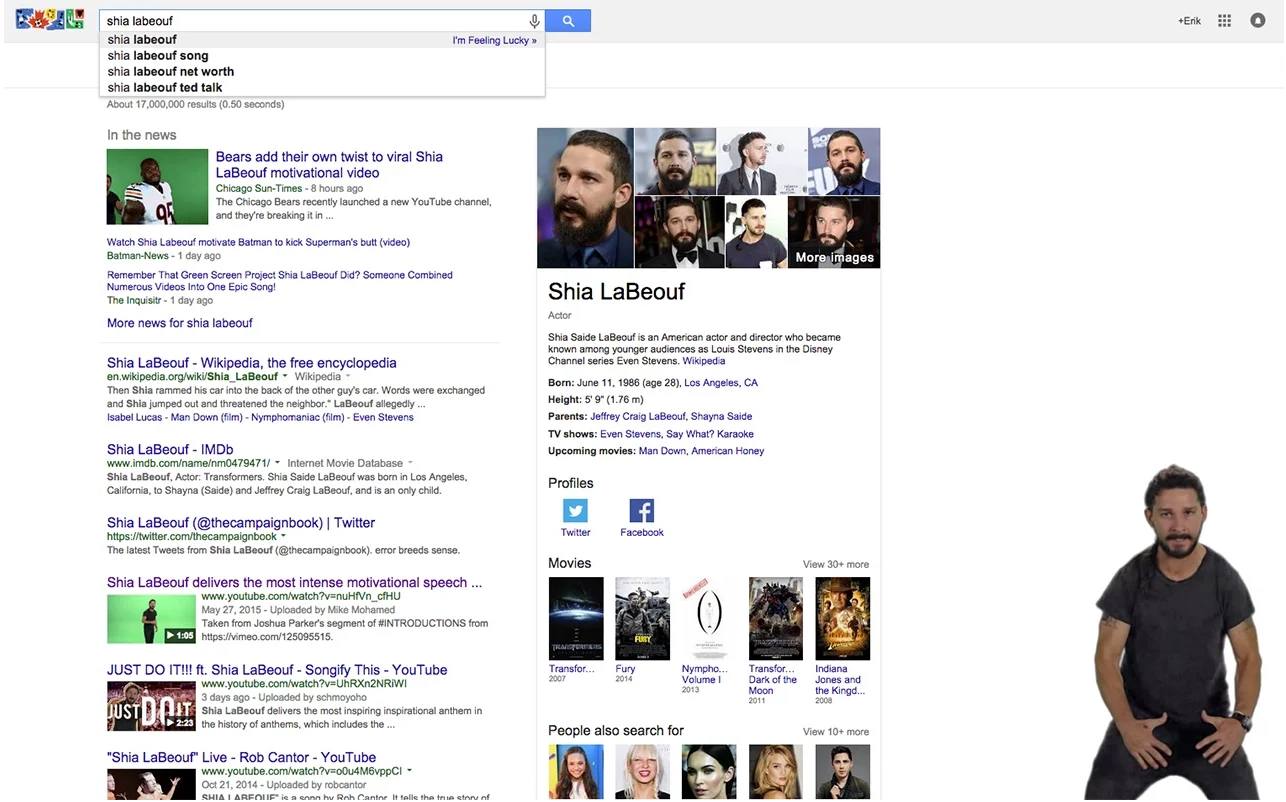Open Wikipedia link in knowledge panel

tap(704, 361)
